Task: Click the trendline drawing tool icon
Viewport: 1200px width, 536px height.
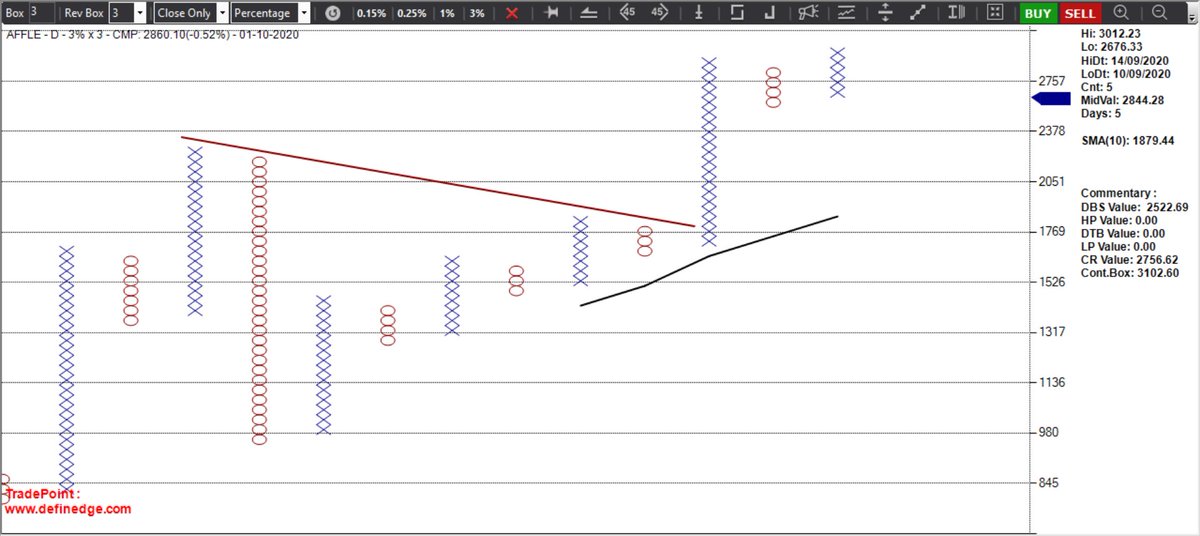Action: (x=589, y=13)
